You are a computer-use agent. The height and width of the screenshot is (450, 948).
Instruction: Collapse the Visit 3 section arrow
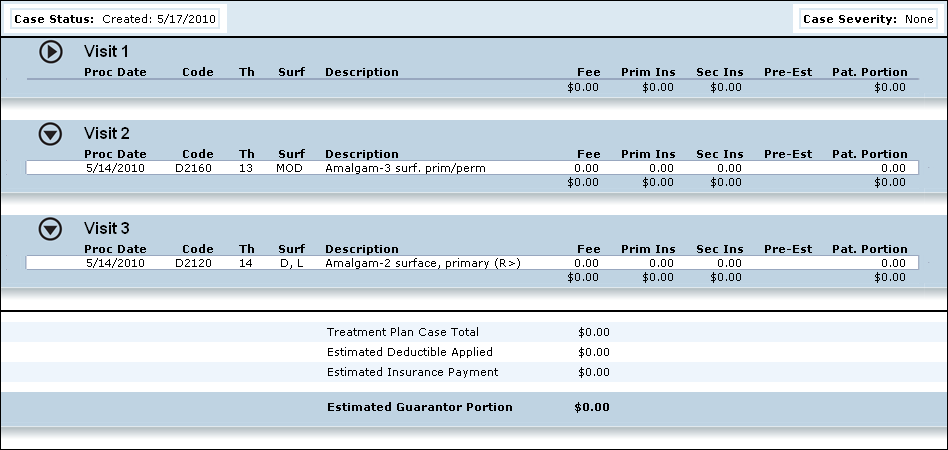coord(51,229)
